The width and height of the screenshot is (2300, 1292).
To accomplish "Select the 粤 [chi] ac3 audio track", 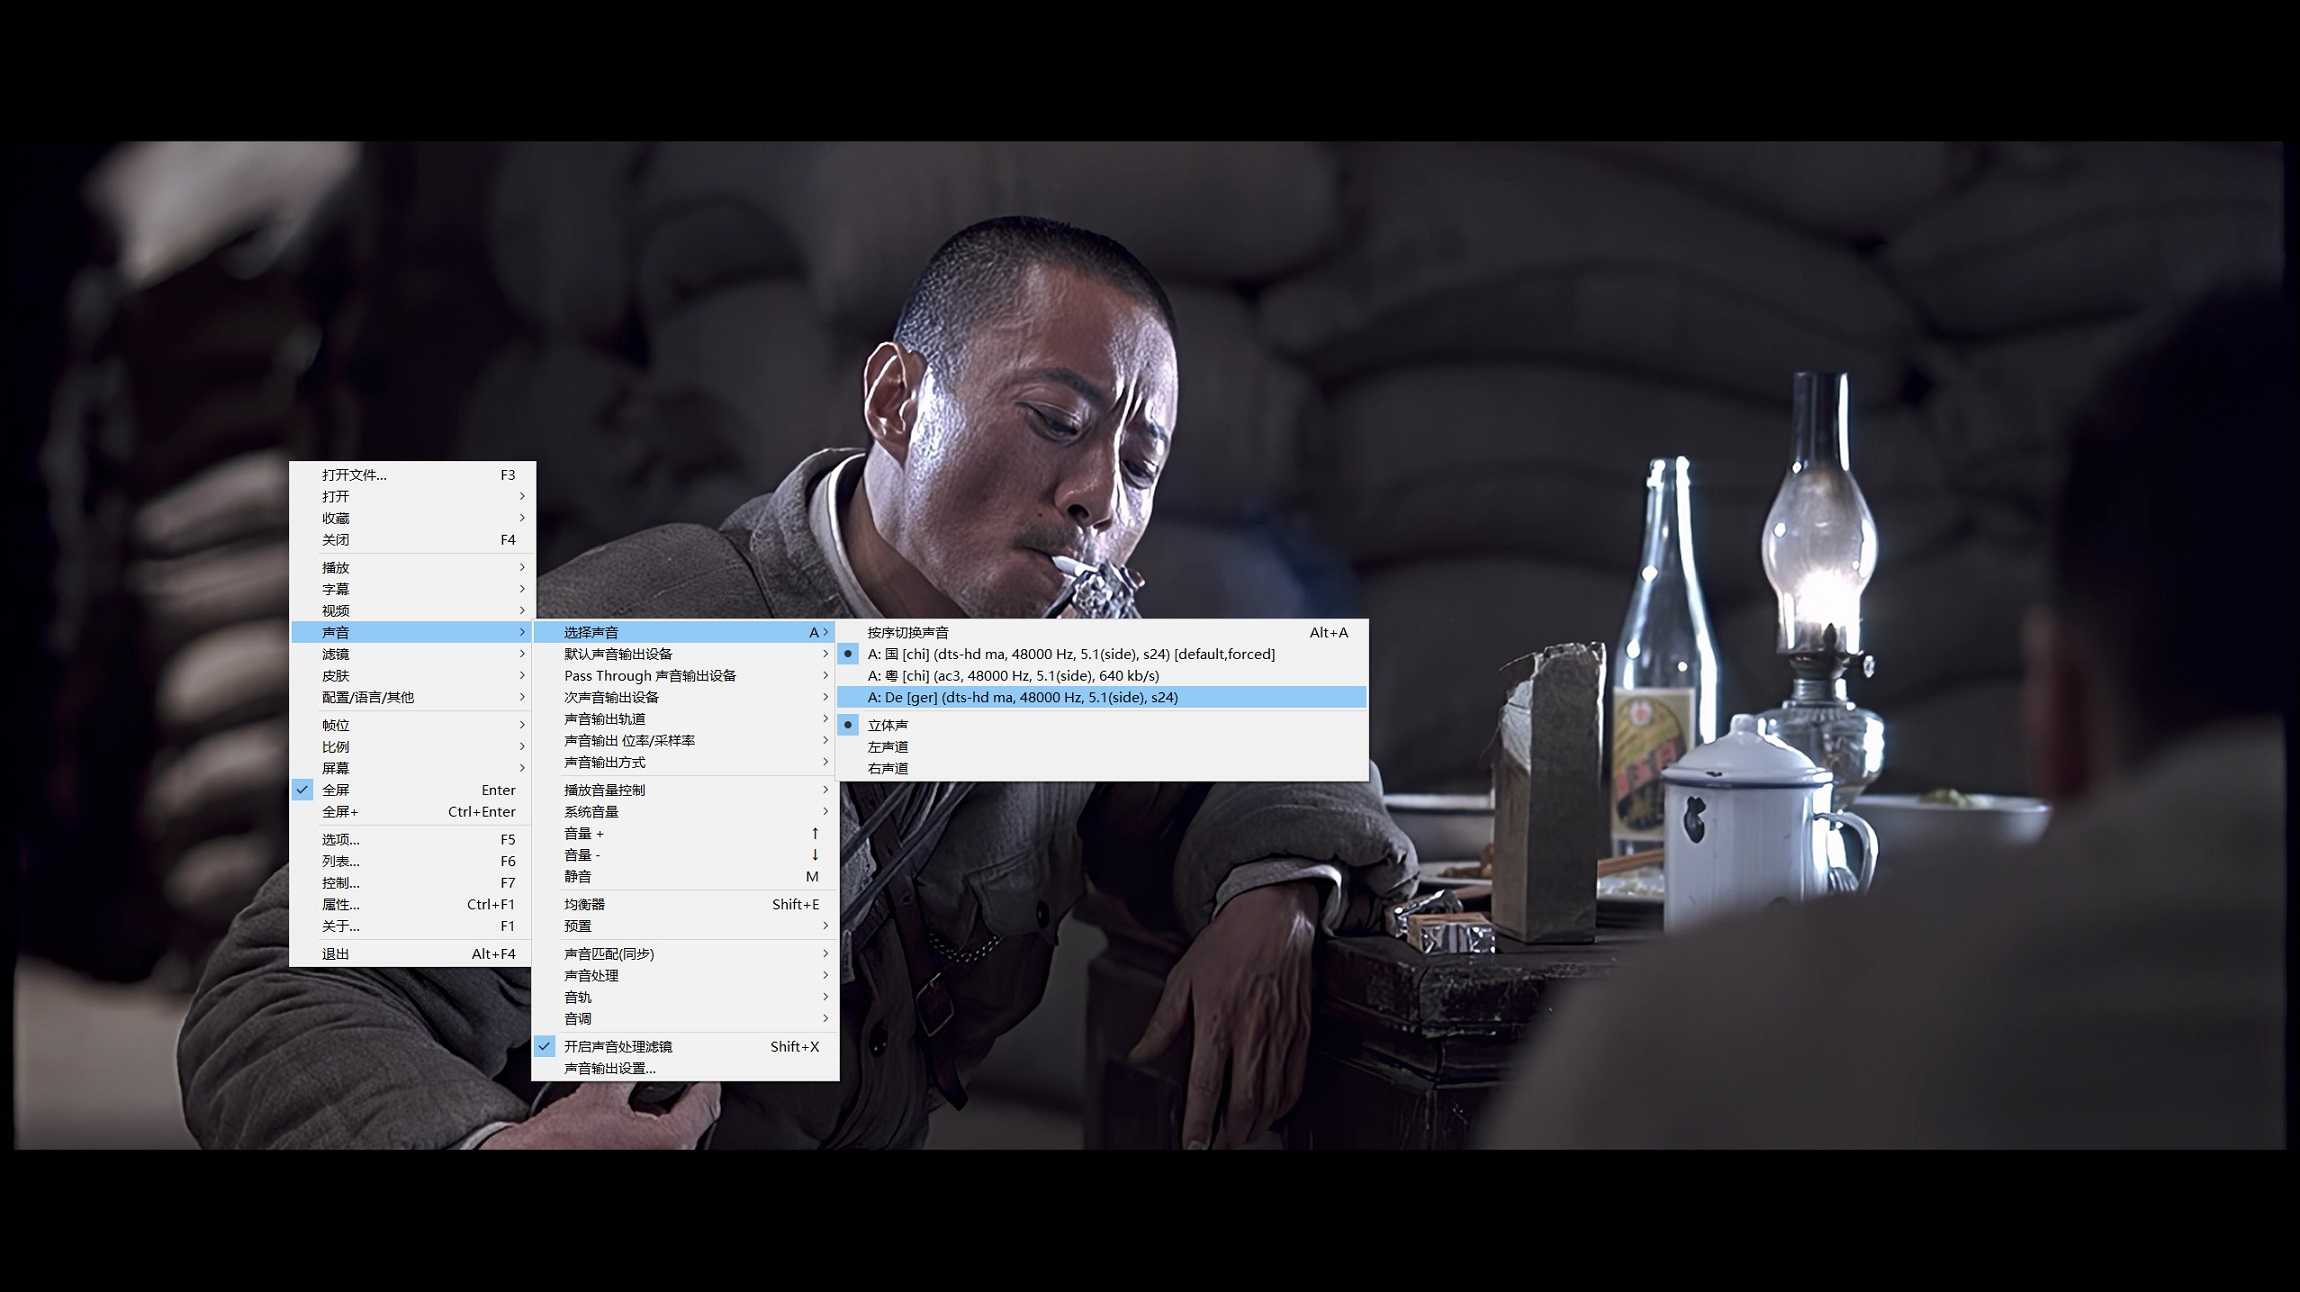I will tap(1102, 675).
